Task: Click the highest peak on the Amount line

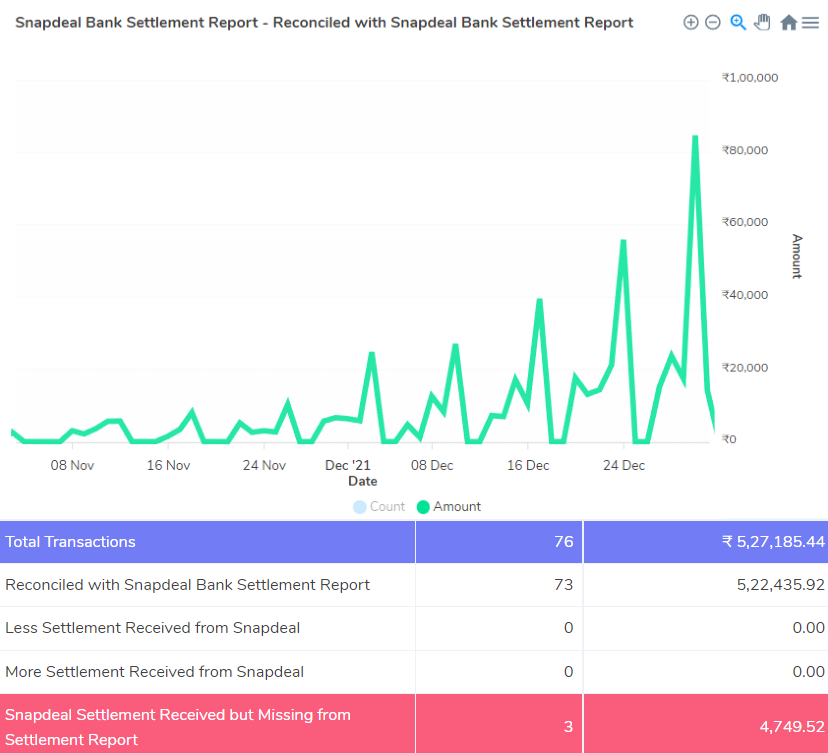Action: pos(695,137)
